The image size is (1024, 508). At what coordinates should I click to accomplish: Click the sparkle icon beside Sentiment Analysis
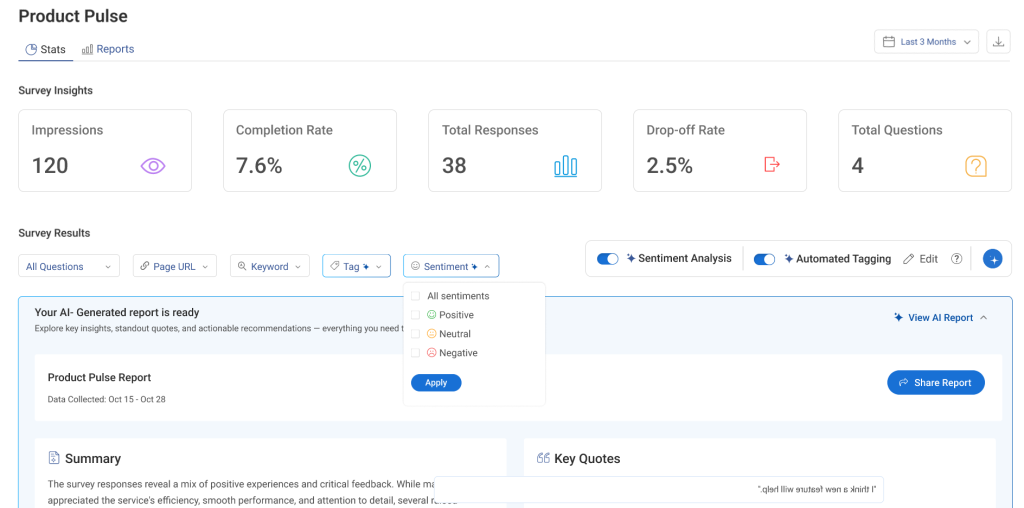tap(631, 259)
